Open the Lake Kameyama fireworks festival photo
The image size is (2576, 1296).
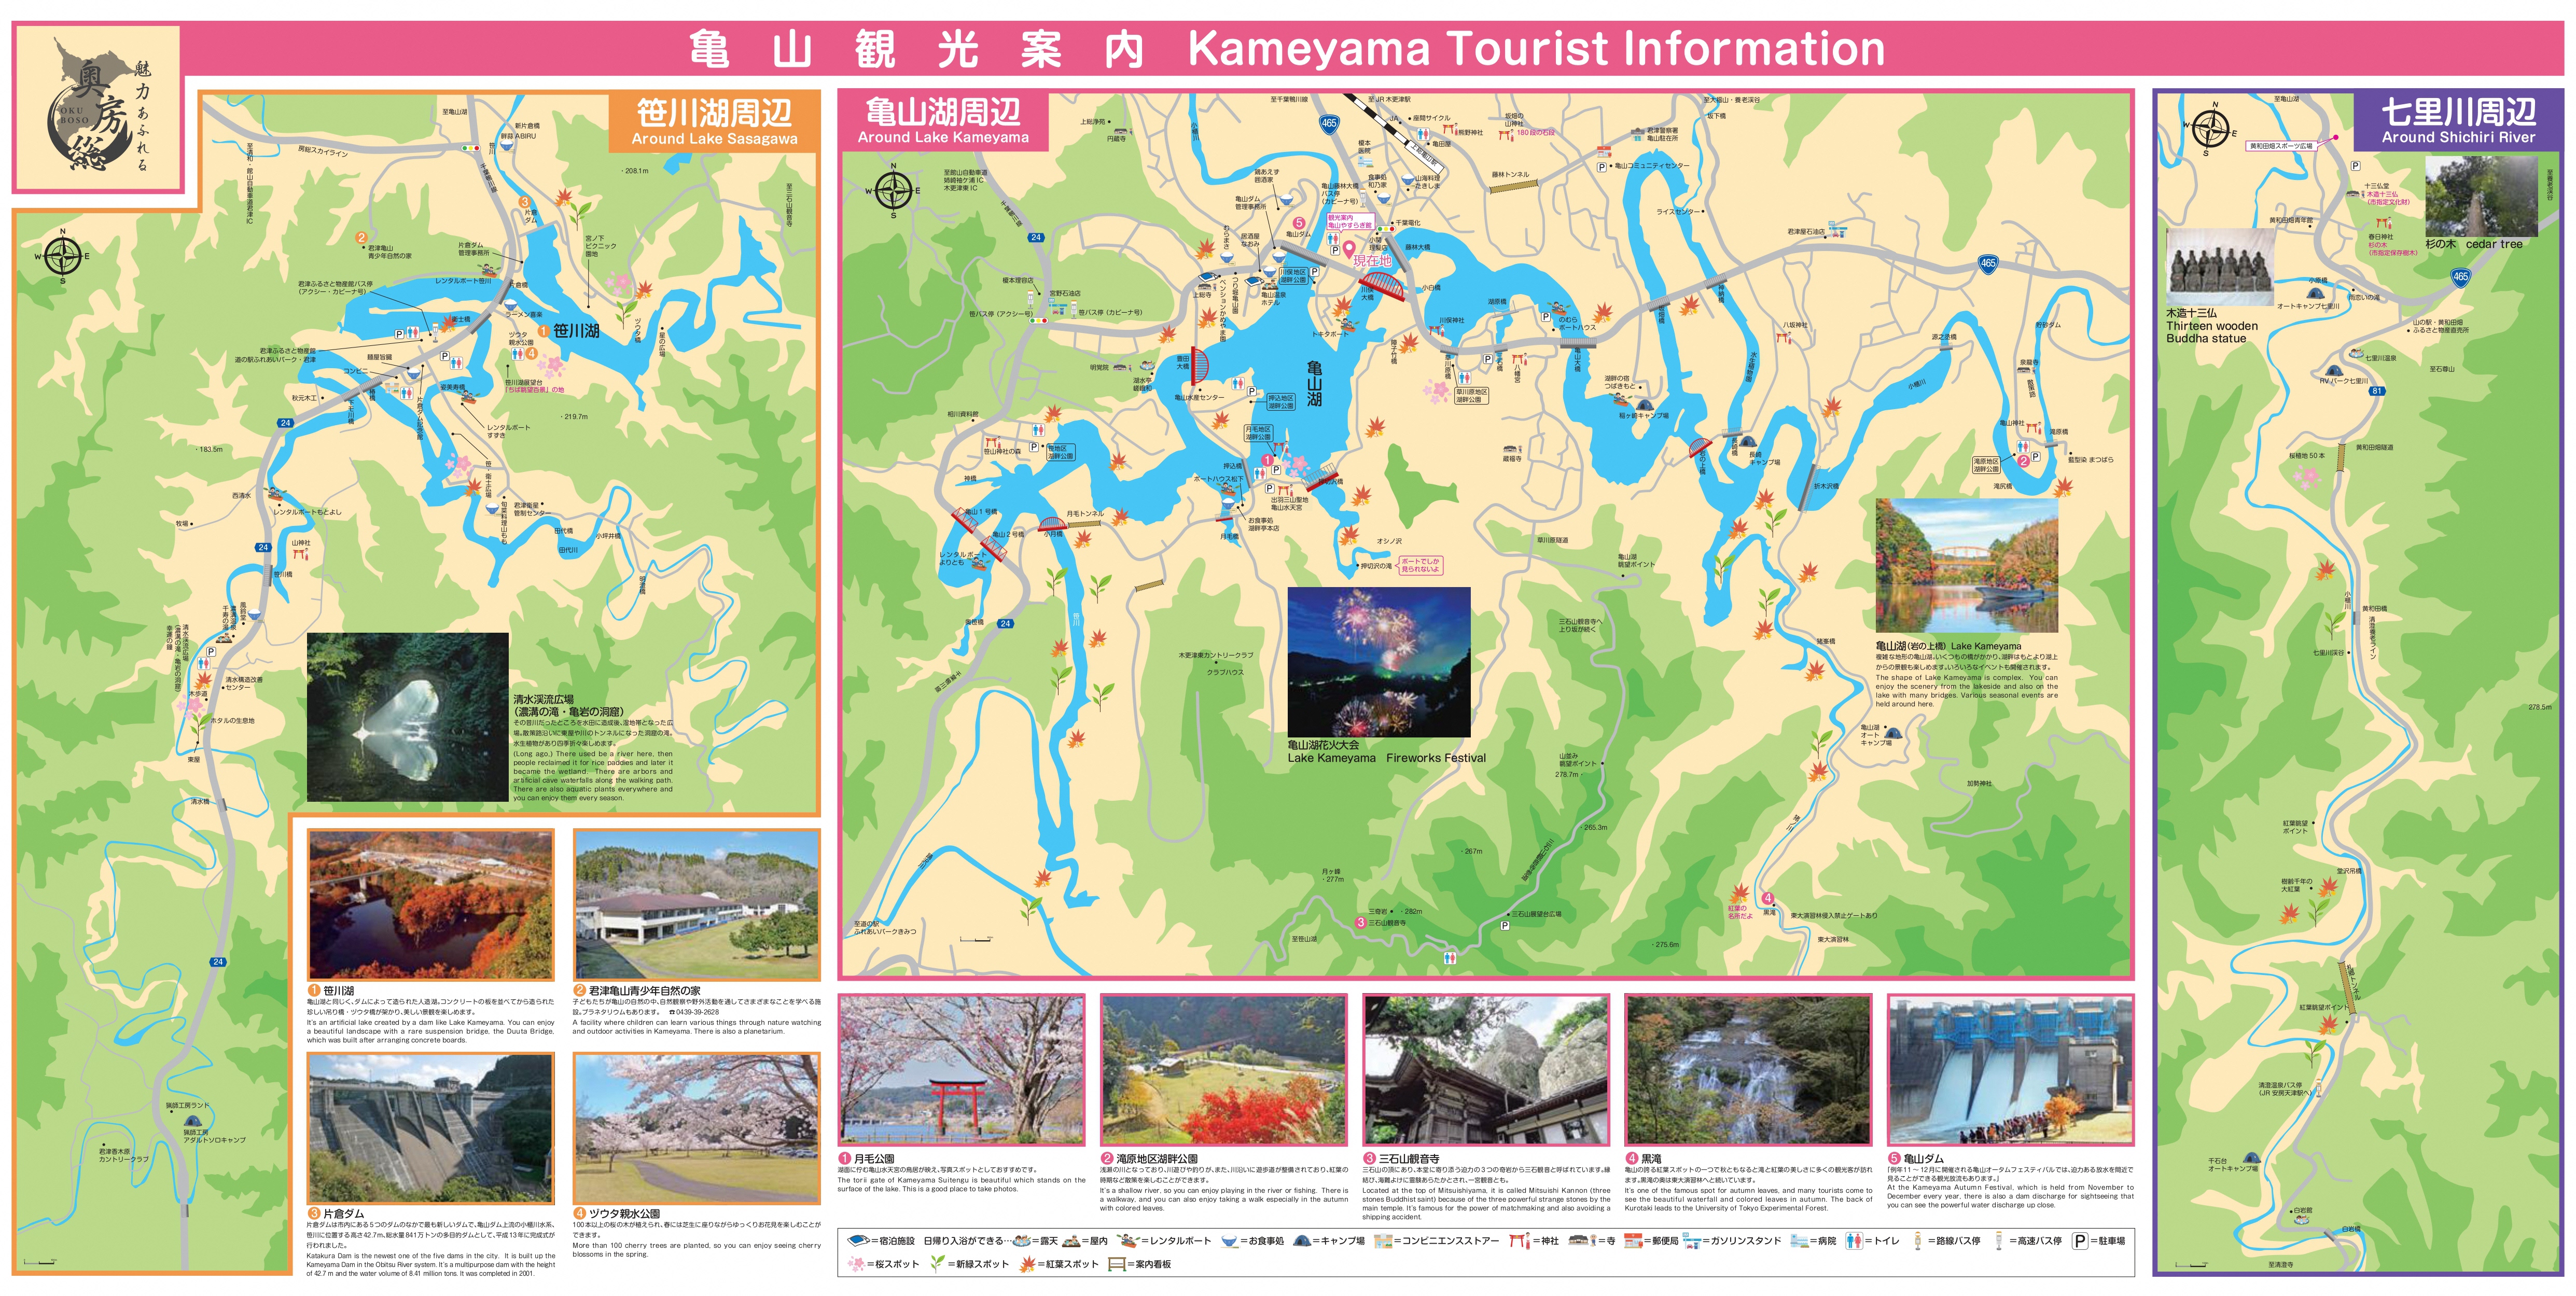coord(1379,662)
